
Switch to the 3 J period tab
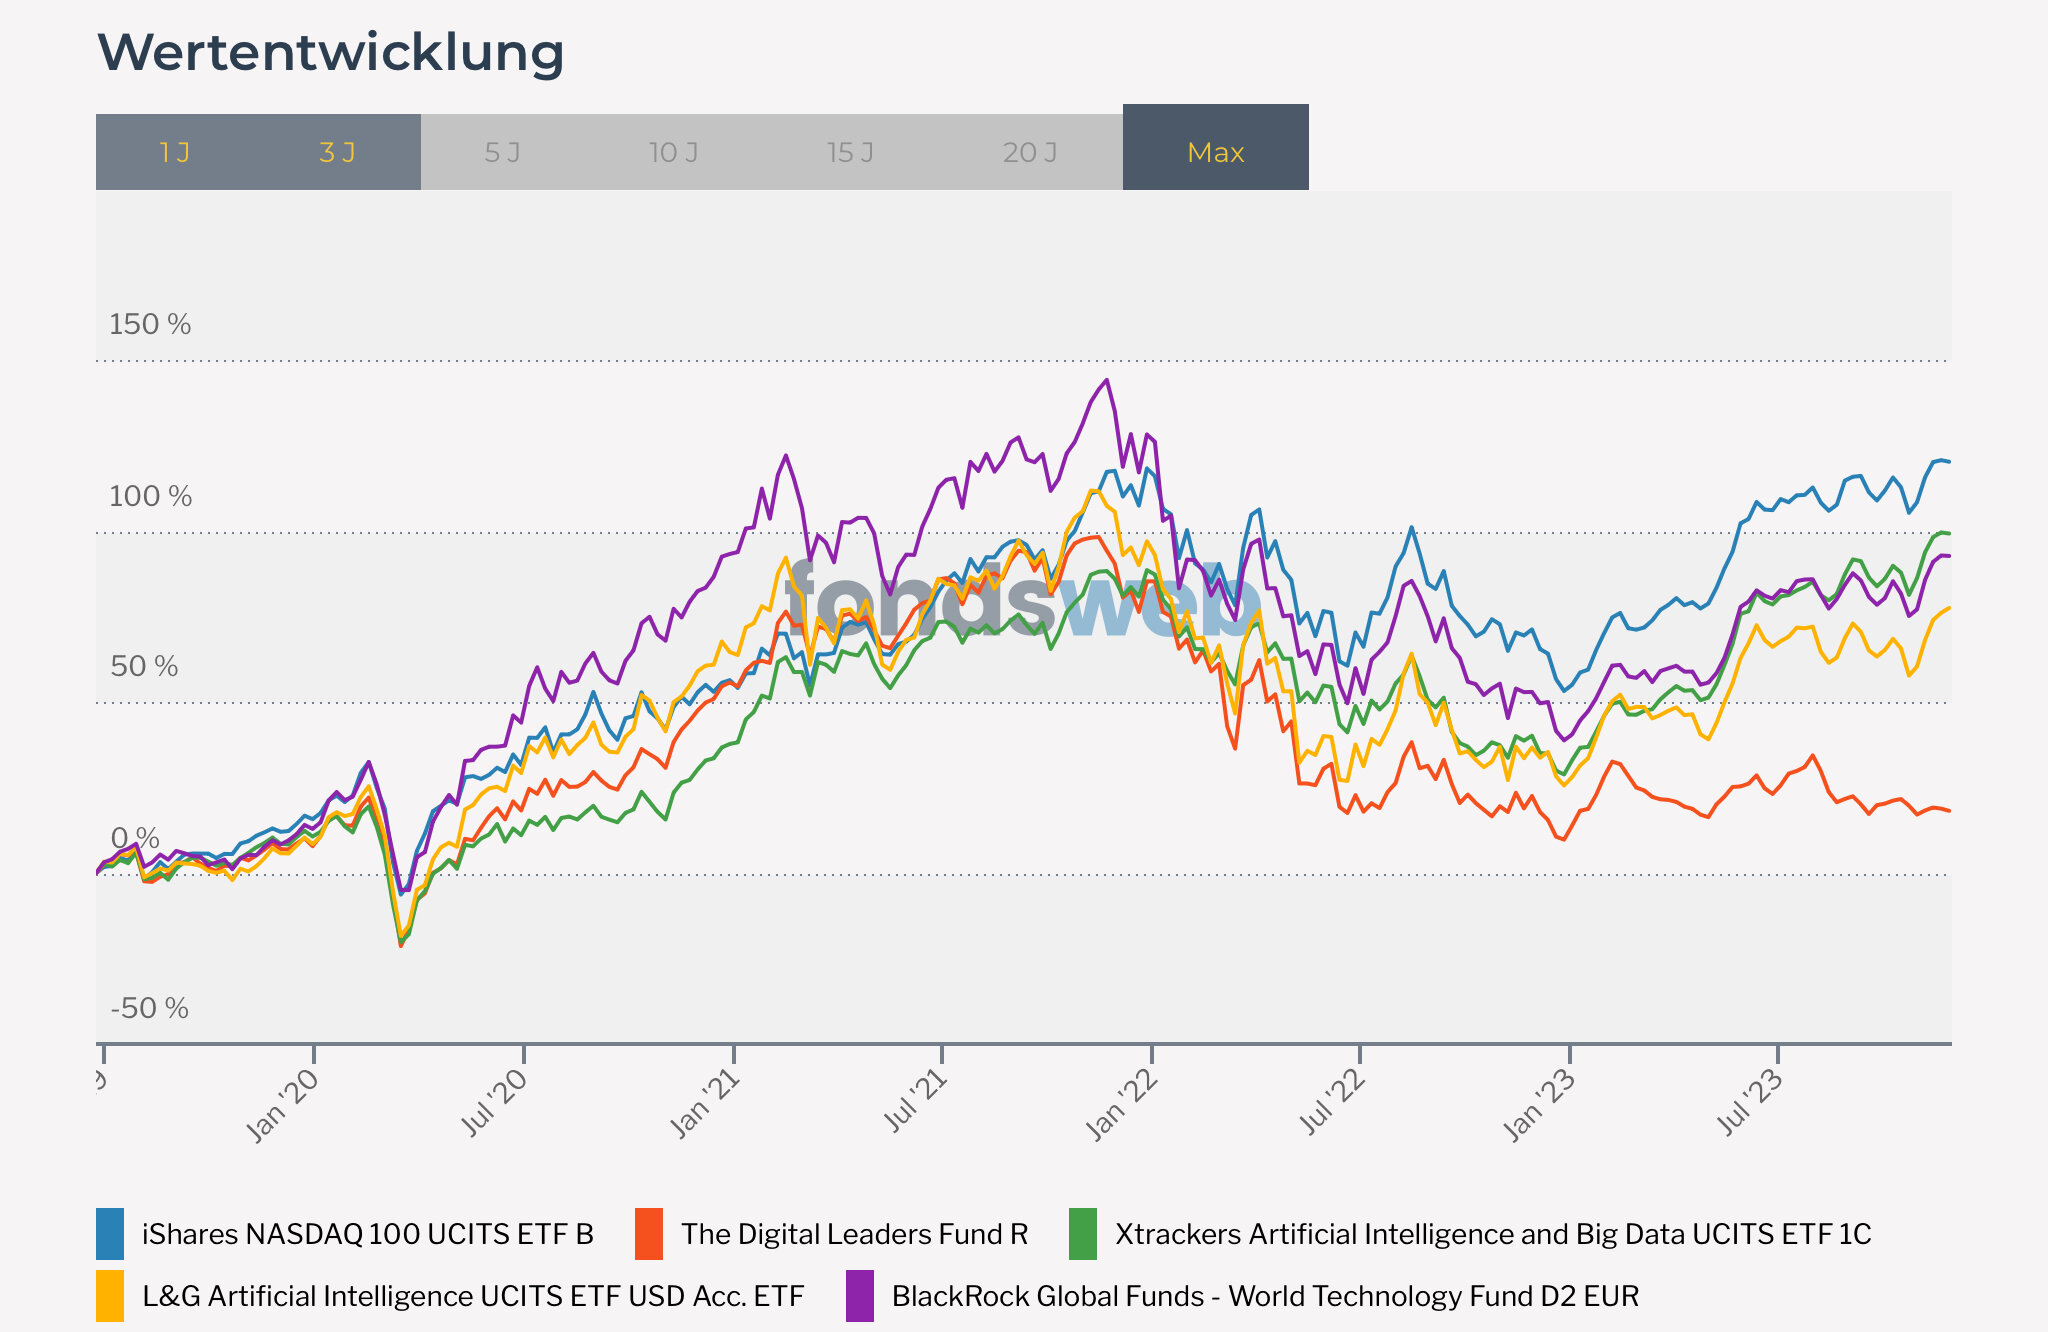[337, 153]
